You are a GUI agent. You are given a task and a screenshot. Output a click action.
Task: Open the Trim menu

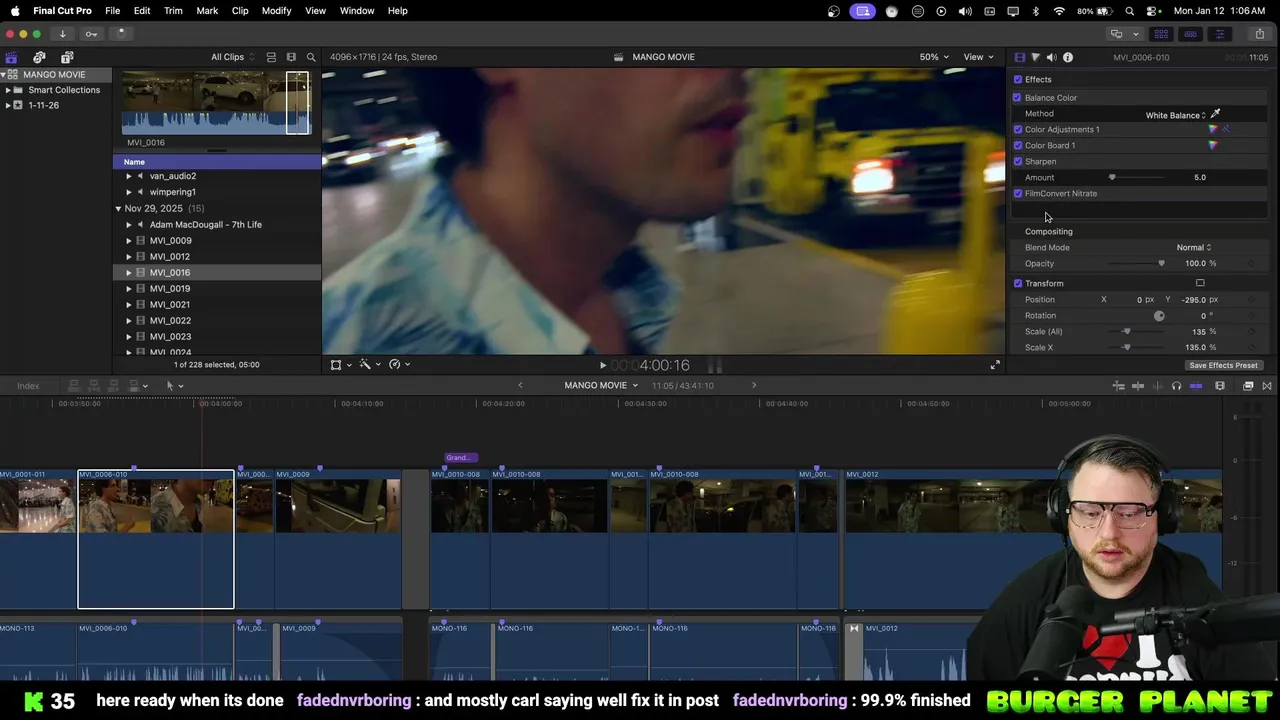pos(173,11)
